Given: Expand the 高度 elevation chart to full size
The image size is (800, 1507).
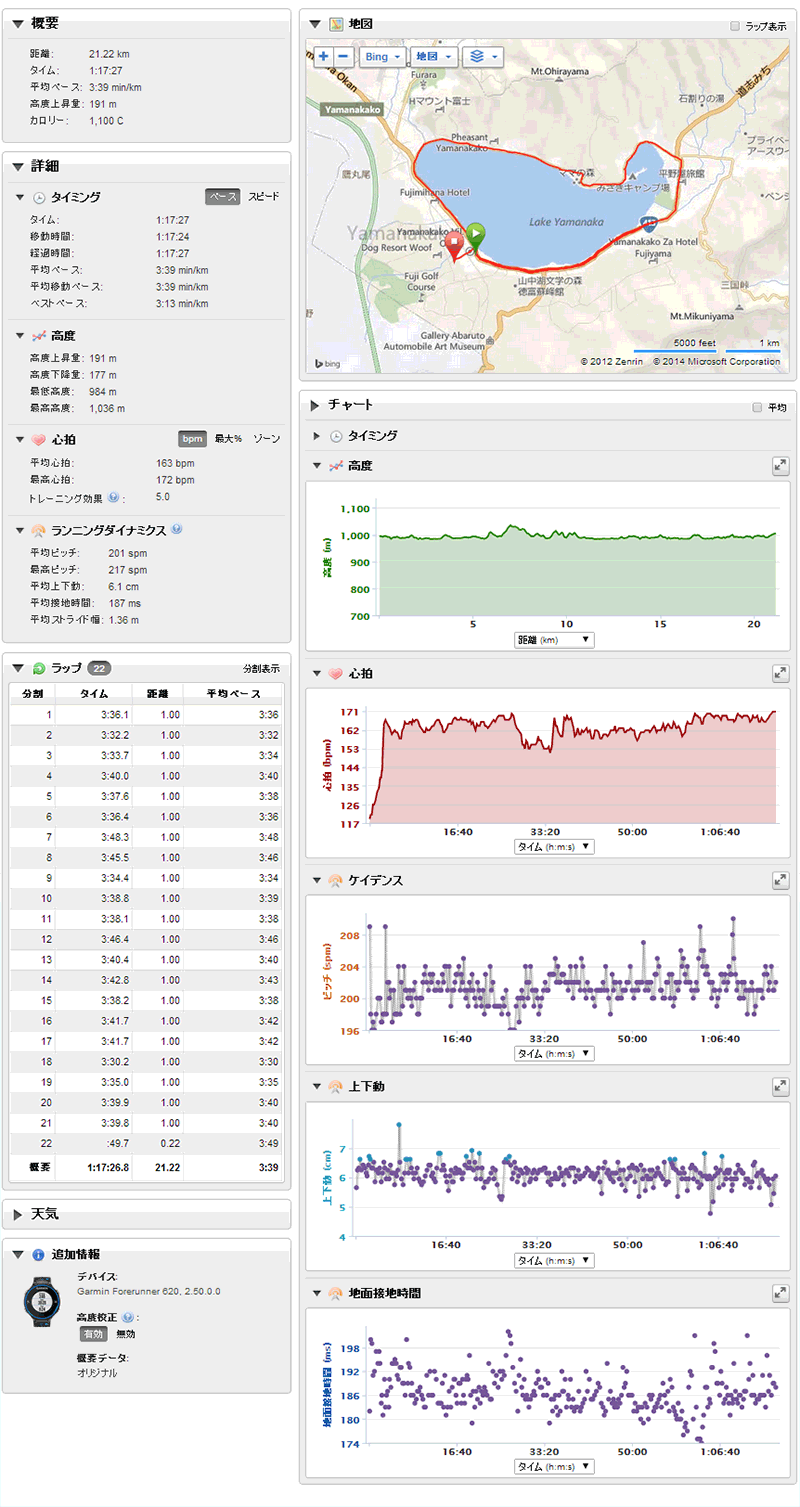Looking at the screenshot, I should (x=781, y=466).
